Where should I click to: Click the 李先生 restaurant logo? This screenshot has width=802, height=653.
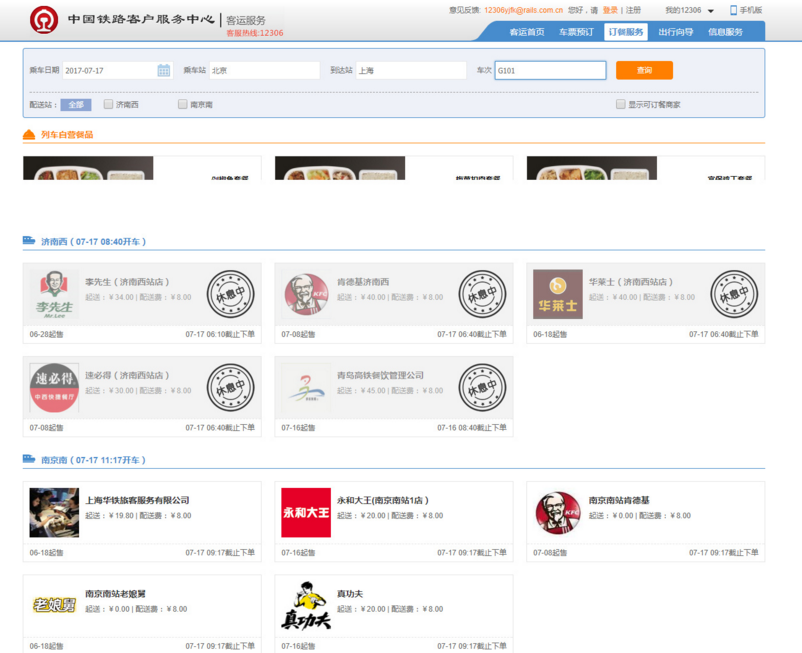tap(54, 294)
